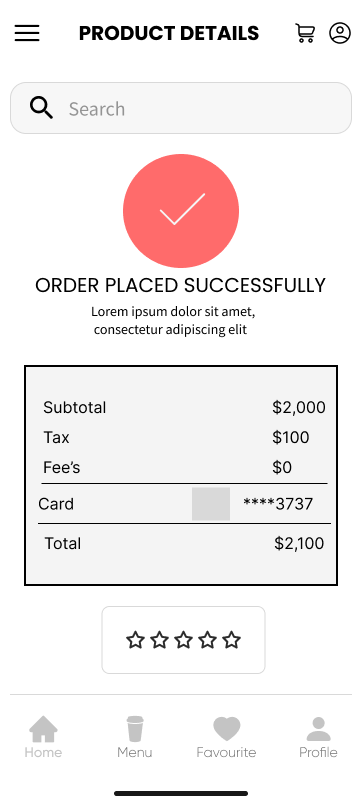Rate the order two stars

point(159,640)
